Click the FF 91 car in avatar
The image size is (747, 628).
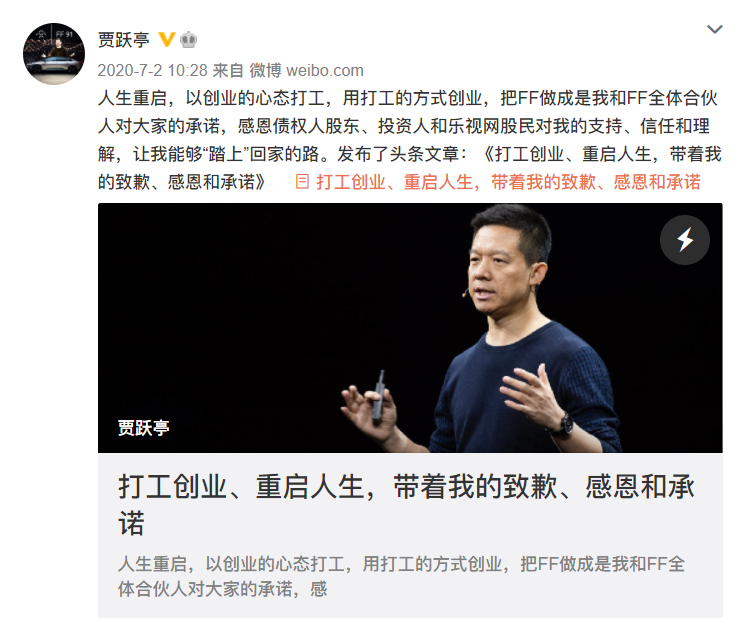[54, 63]
